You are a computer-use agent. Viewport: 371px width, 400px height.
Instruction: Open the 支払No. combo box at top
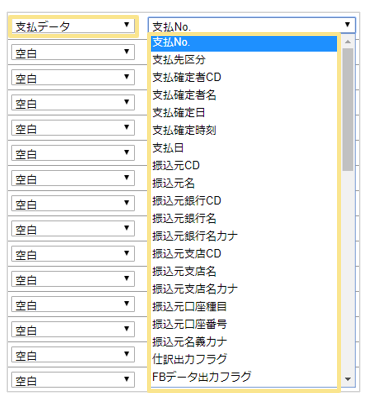pyautogui.click(x=252, y=25)
